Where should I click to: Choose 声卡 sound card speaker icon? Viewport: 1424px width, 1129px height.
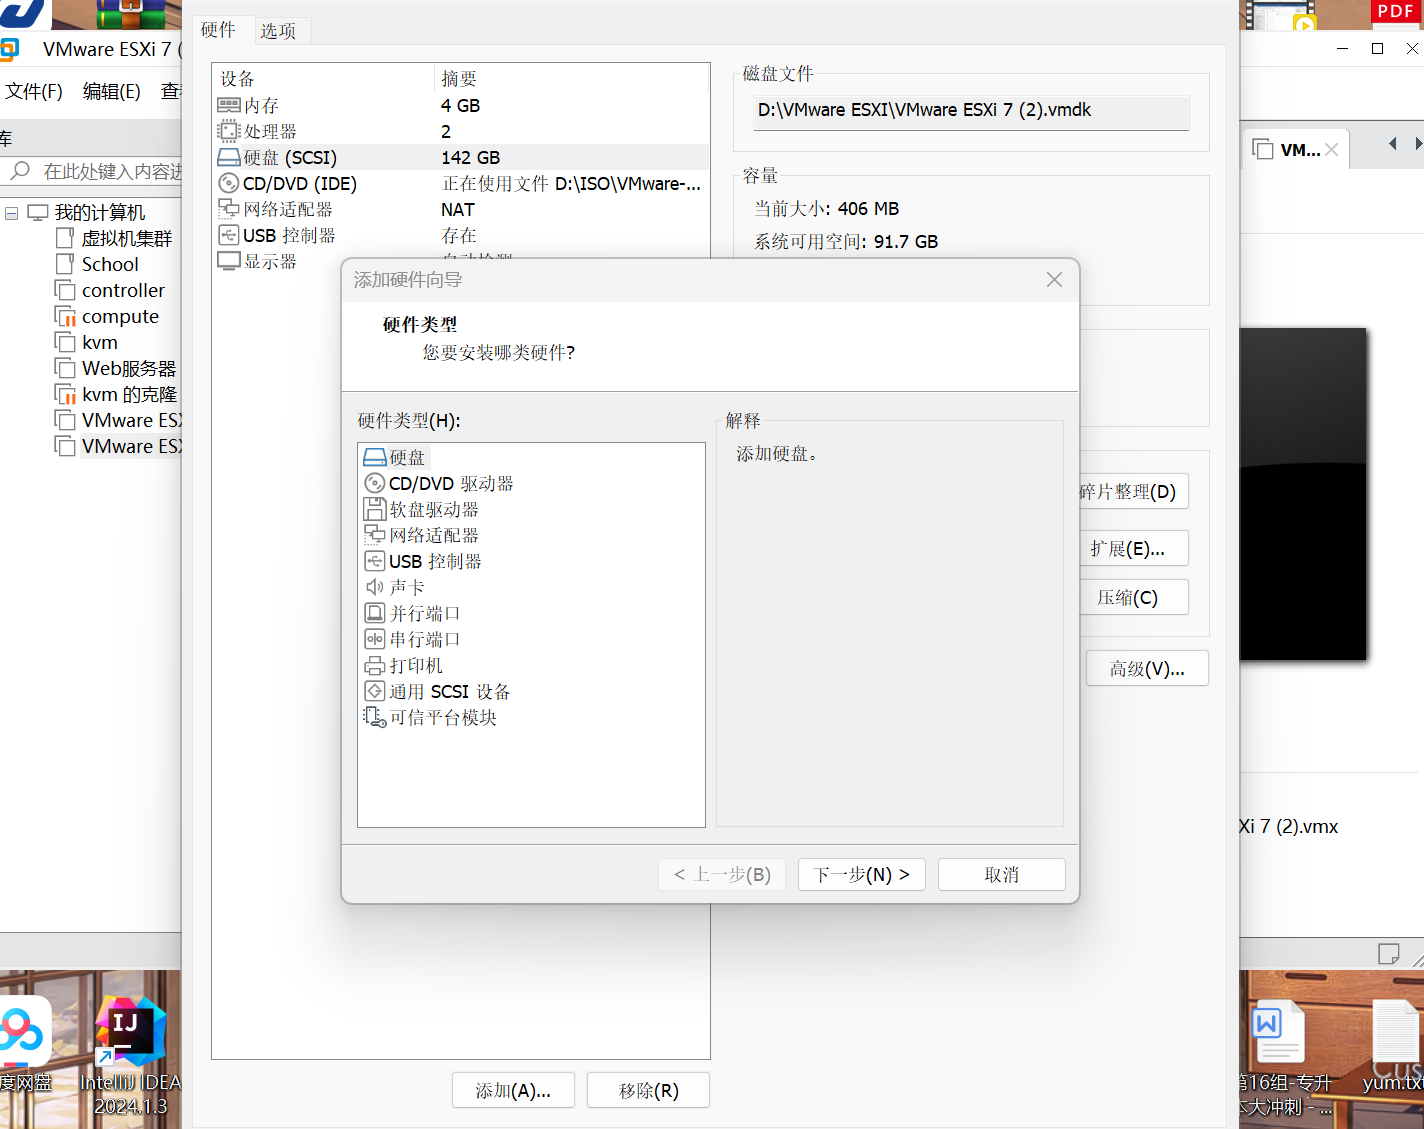pos(375,587)
